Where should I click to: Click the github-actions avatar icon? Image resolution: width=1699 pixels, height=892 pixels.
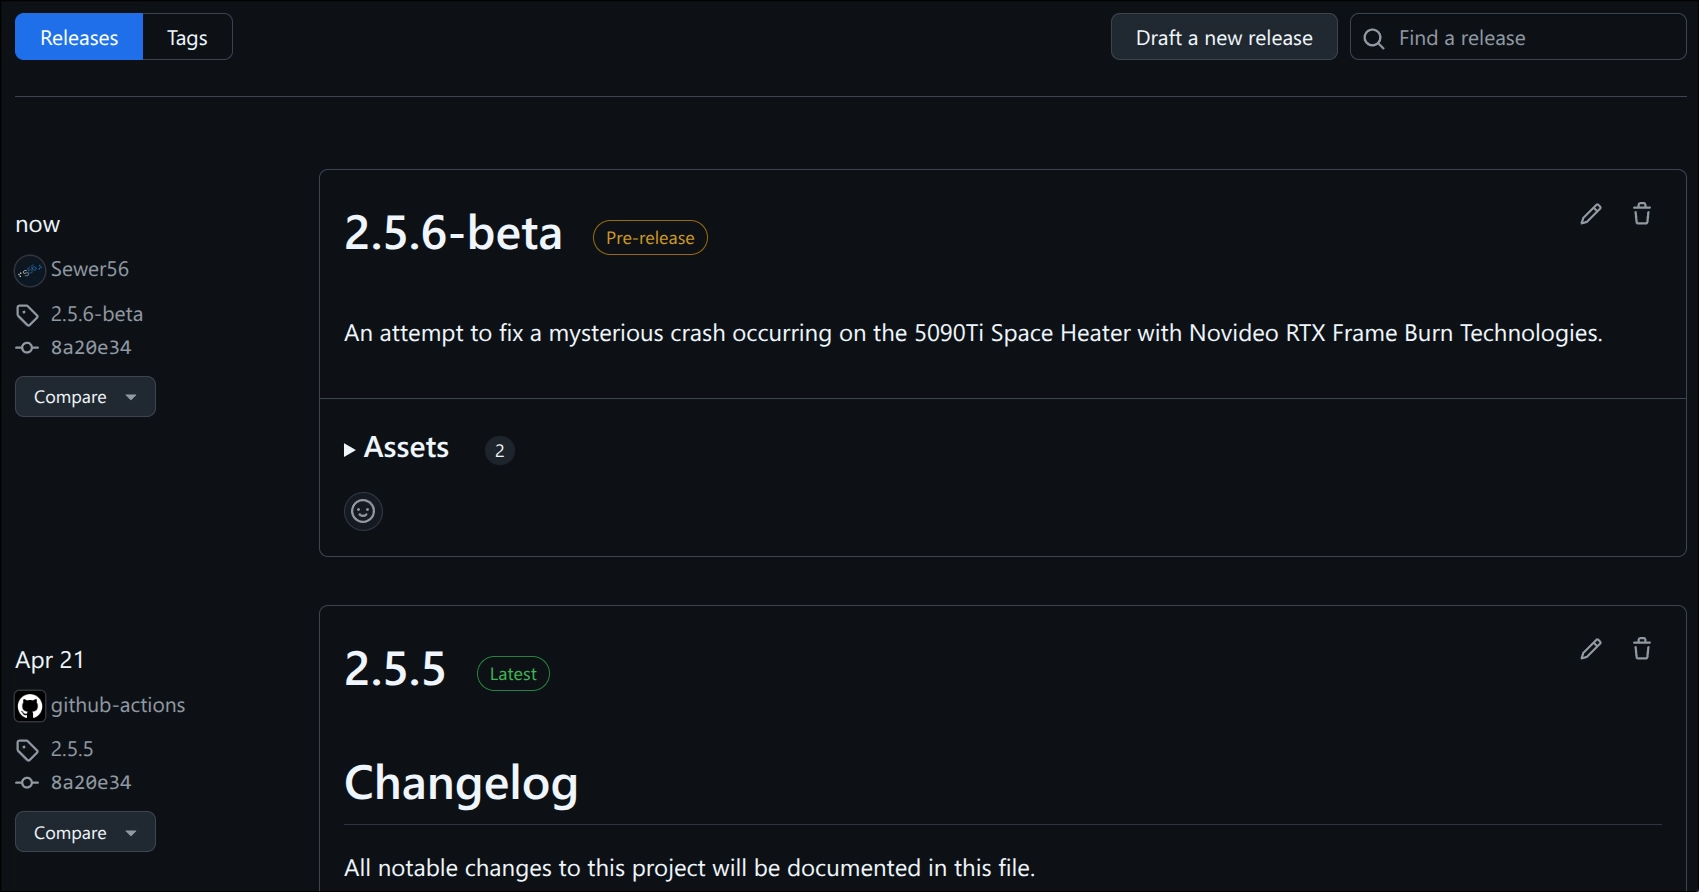click(x=30, y=706)
